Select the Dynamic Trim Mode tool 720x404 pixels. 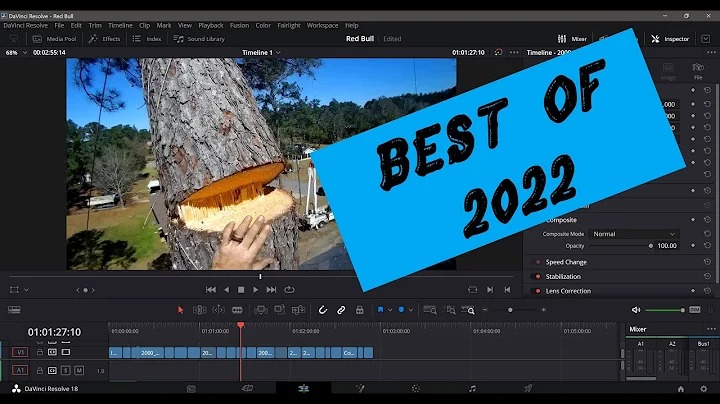(x=219, y=310)
